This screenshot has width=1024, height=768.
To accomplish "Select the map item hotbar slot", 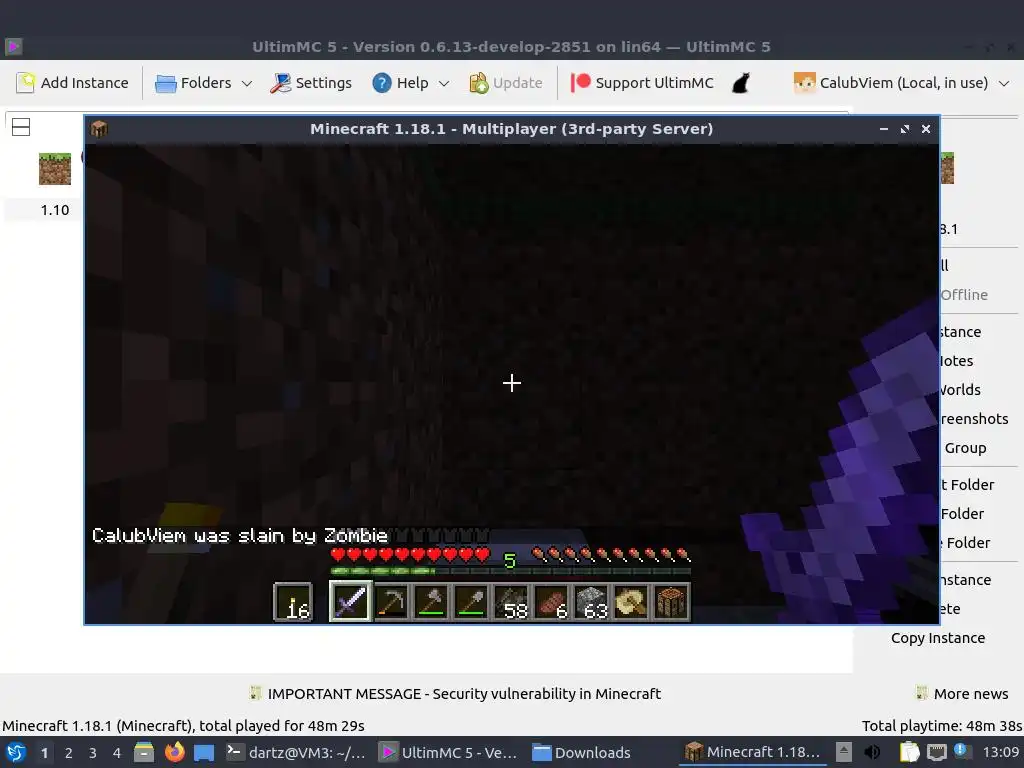I will point(631,601).
